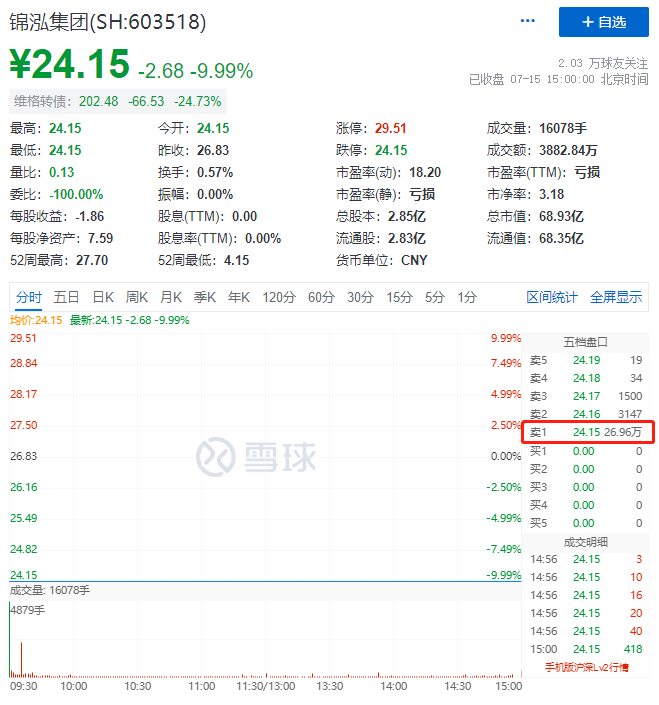Add stock via the +自选 button
The image size is (659, 705).
point(604,22)
